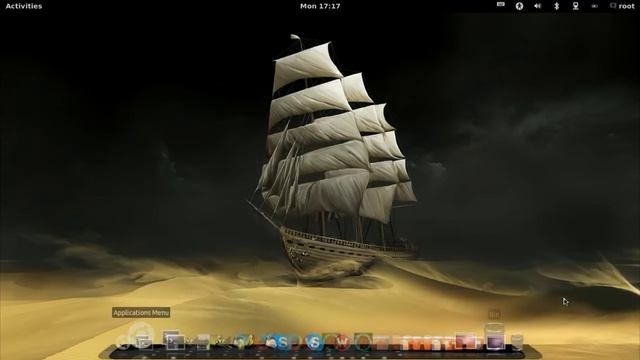The height and width of the screenshot is (360, 640).
Task: Open the keyboard indicator in top bar
Action: (500, 4)
